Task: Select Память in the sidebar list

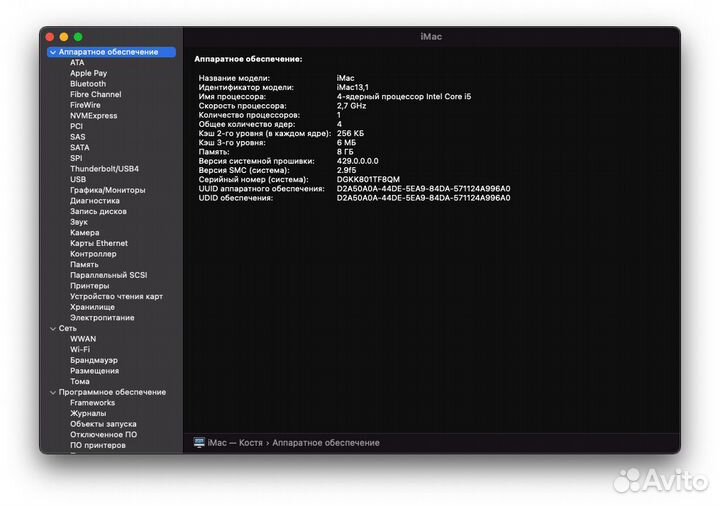Action: point(84,264)
